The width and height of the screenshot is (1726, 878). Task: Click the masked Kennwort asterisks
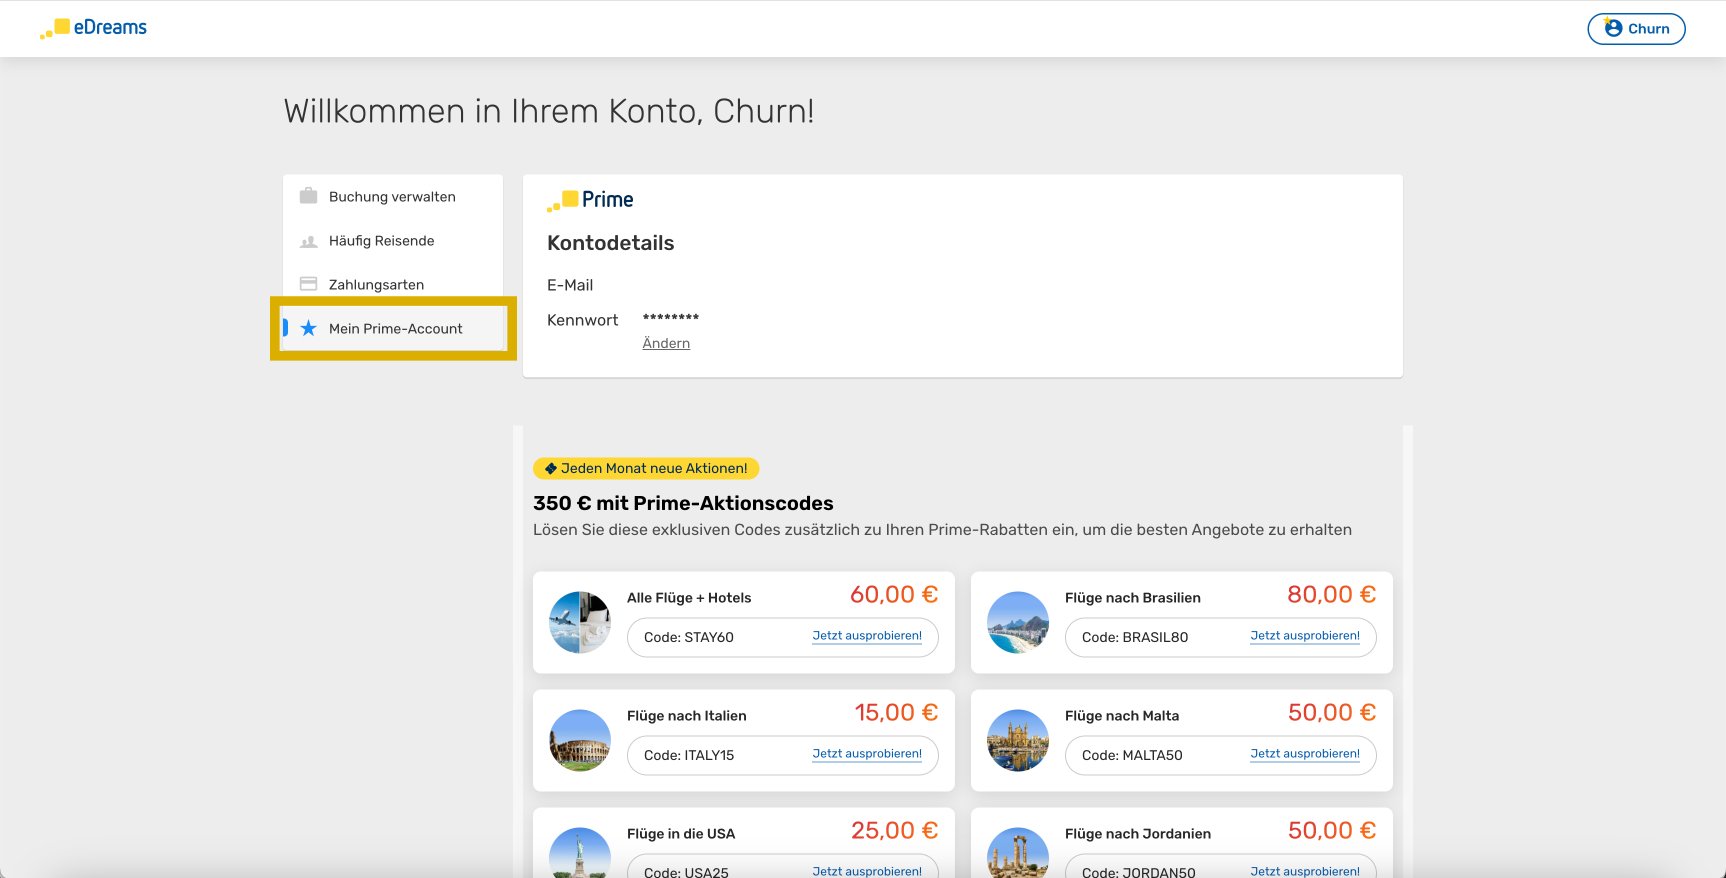[x=671, y=318]
